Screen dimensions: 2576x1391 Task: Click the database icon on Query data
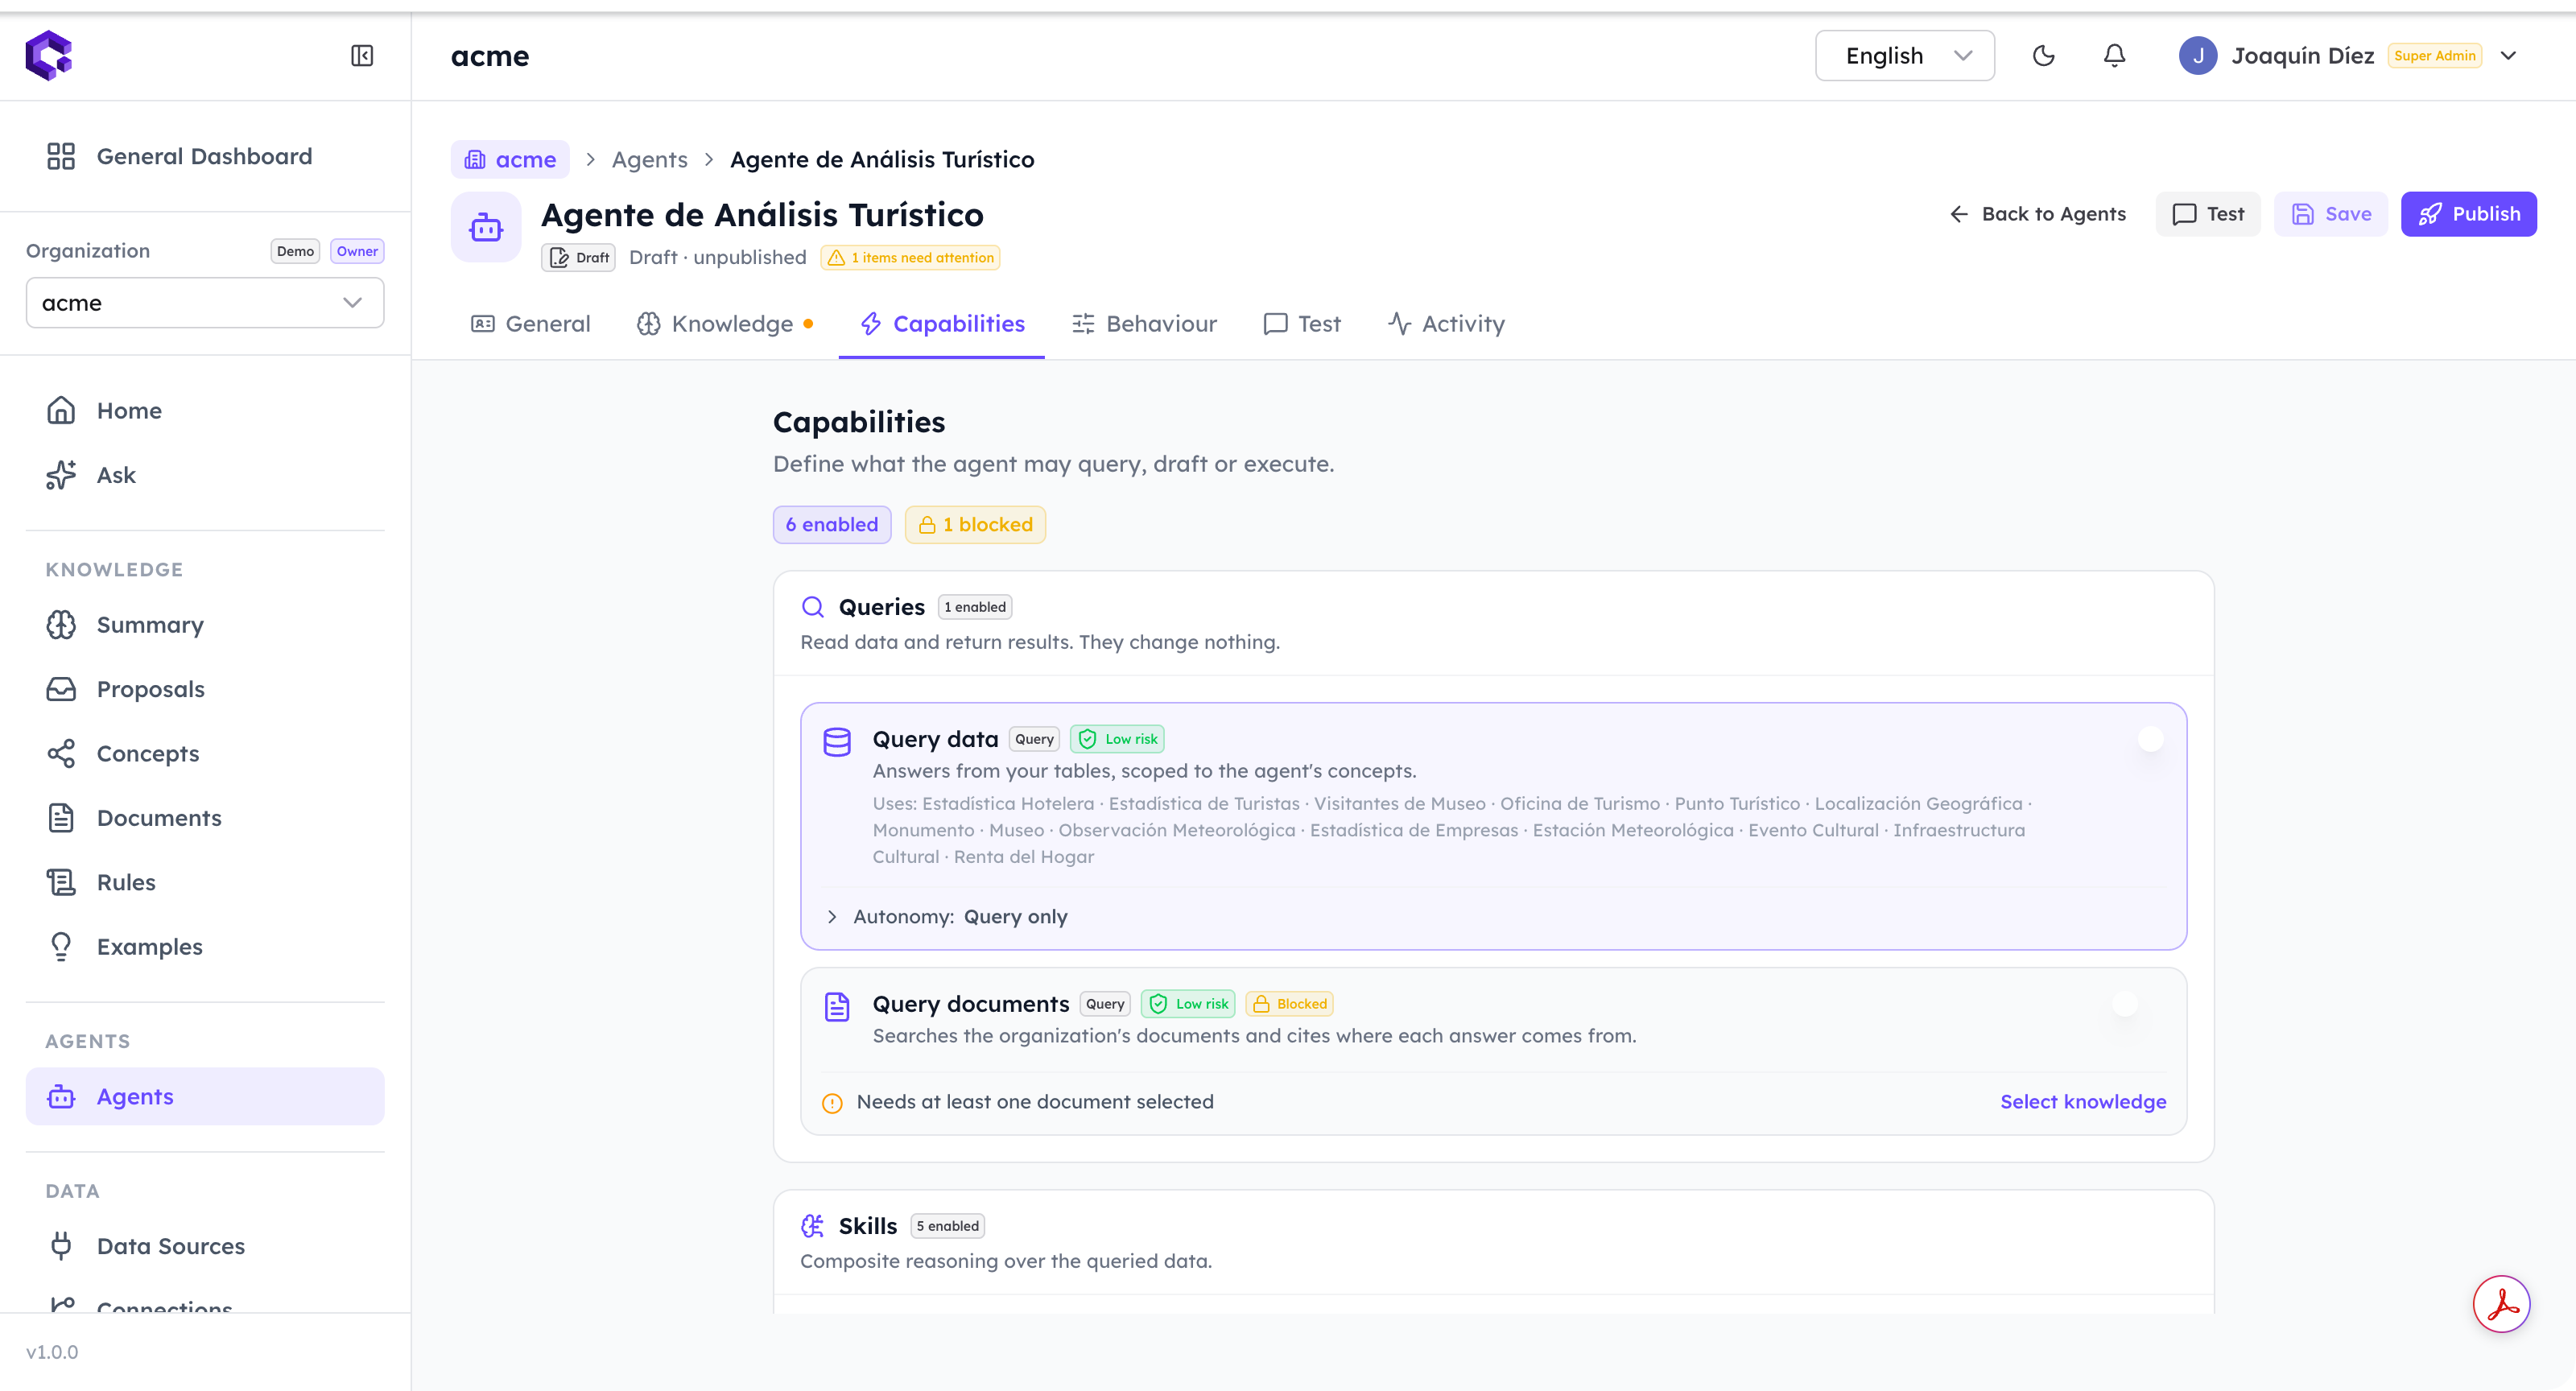[x=837, y=741]
